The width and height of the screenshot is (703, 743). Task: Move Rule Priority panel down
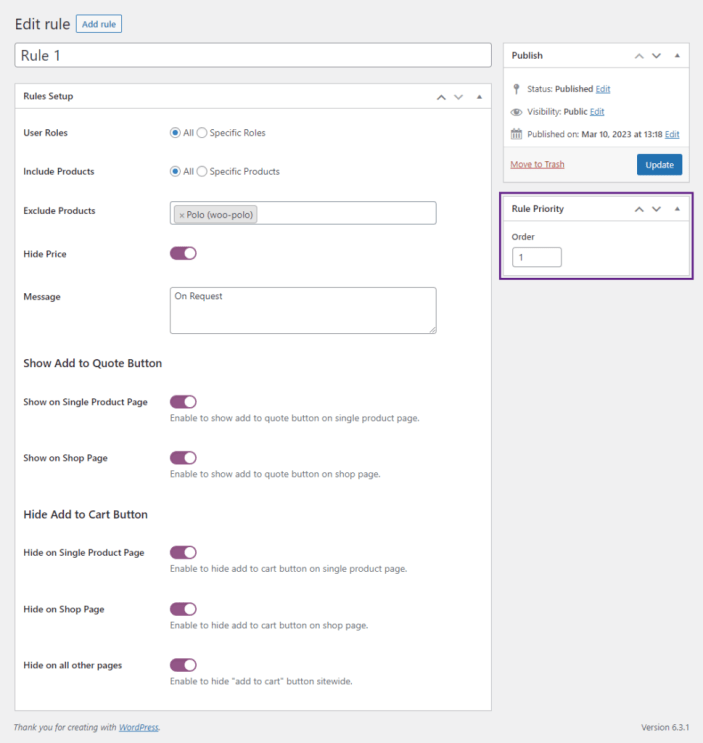tap(656, 209)
